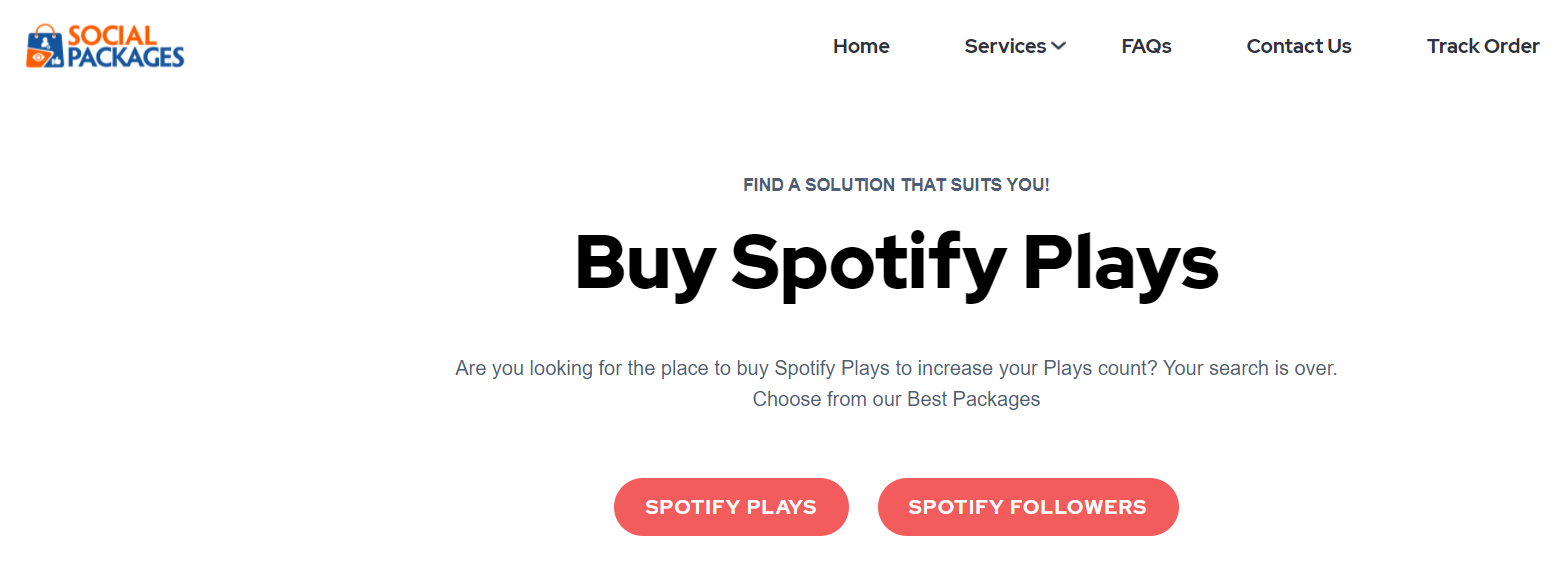
Task: Expand the chevron next to Services
Action: tap(1059, 46)
